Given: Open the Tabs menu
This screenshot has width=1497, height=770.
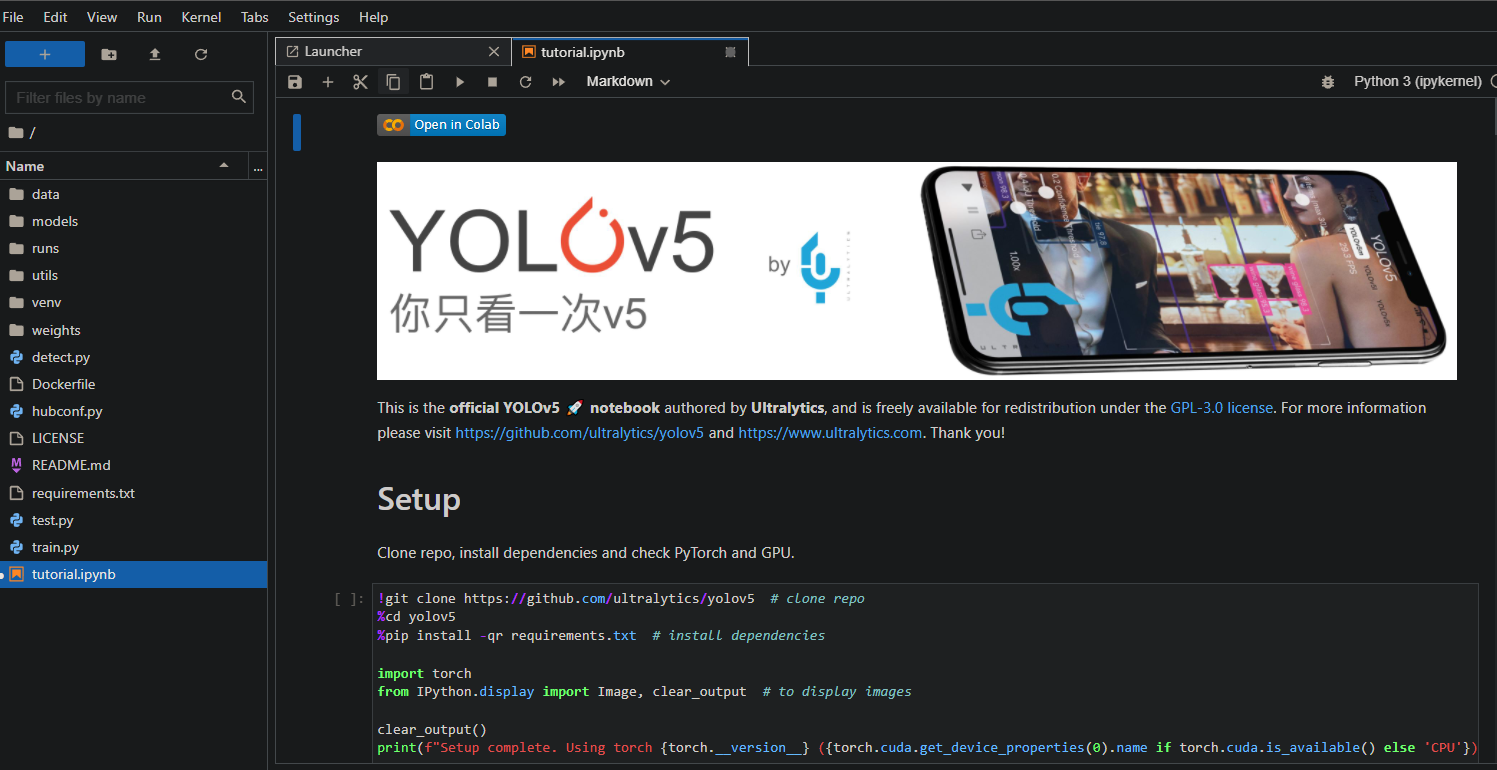Looking at the screenshot, I should point(255,17).
